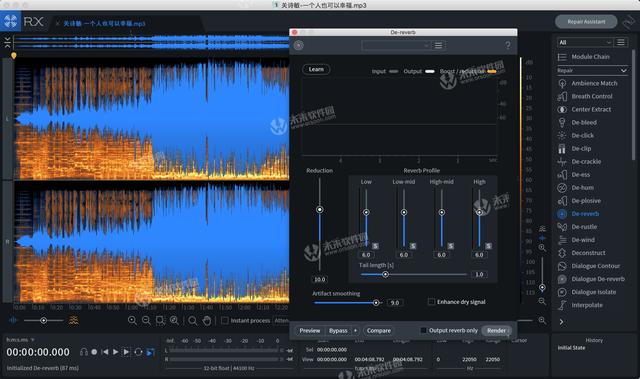The height and width of the screenshot is (379, 640).
Task: Toggle solo for the High band
Action: pos(488,246)
